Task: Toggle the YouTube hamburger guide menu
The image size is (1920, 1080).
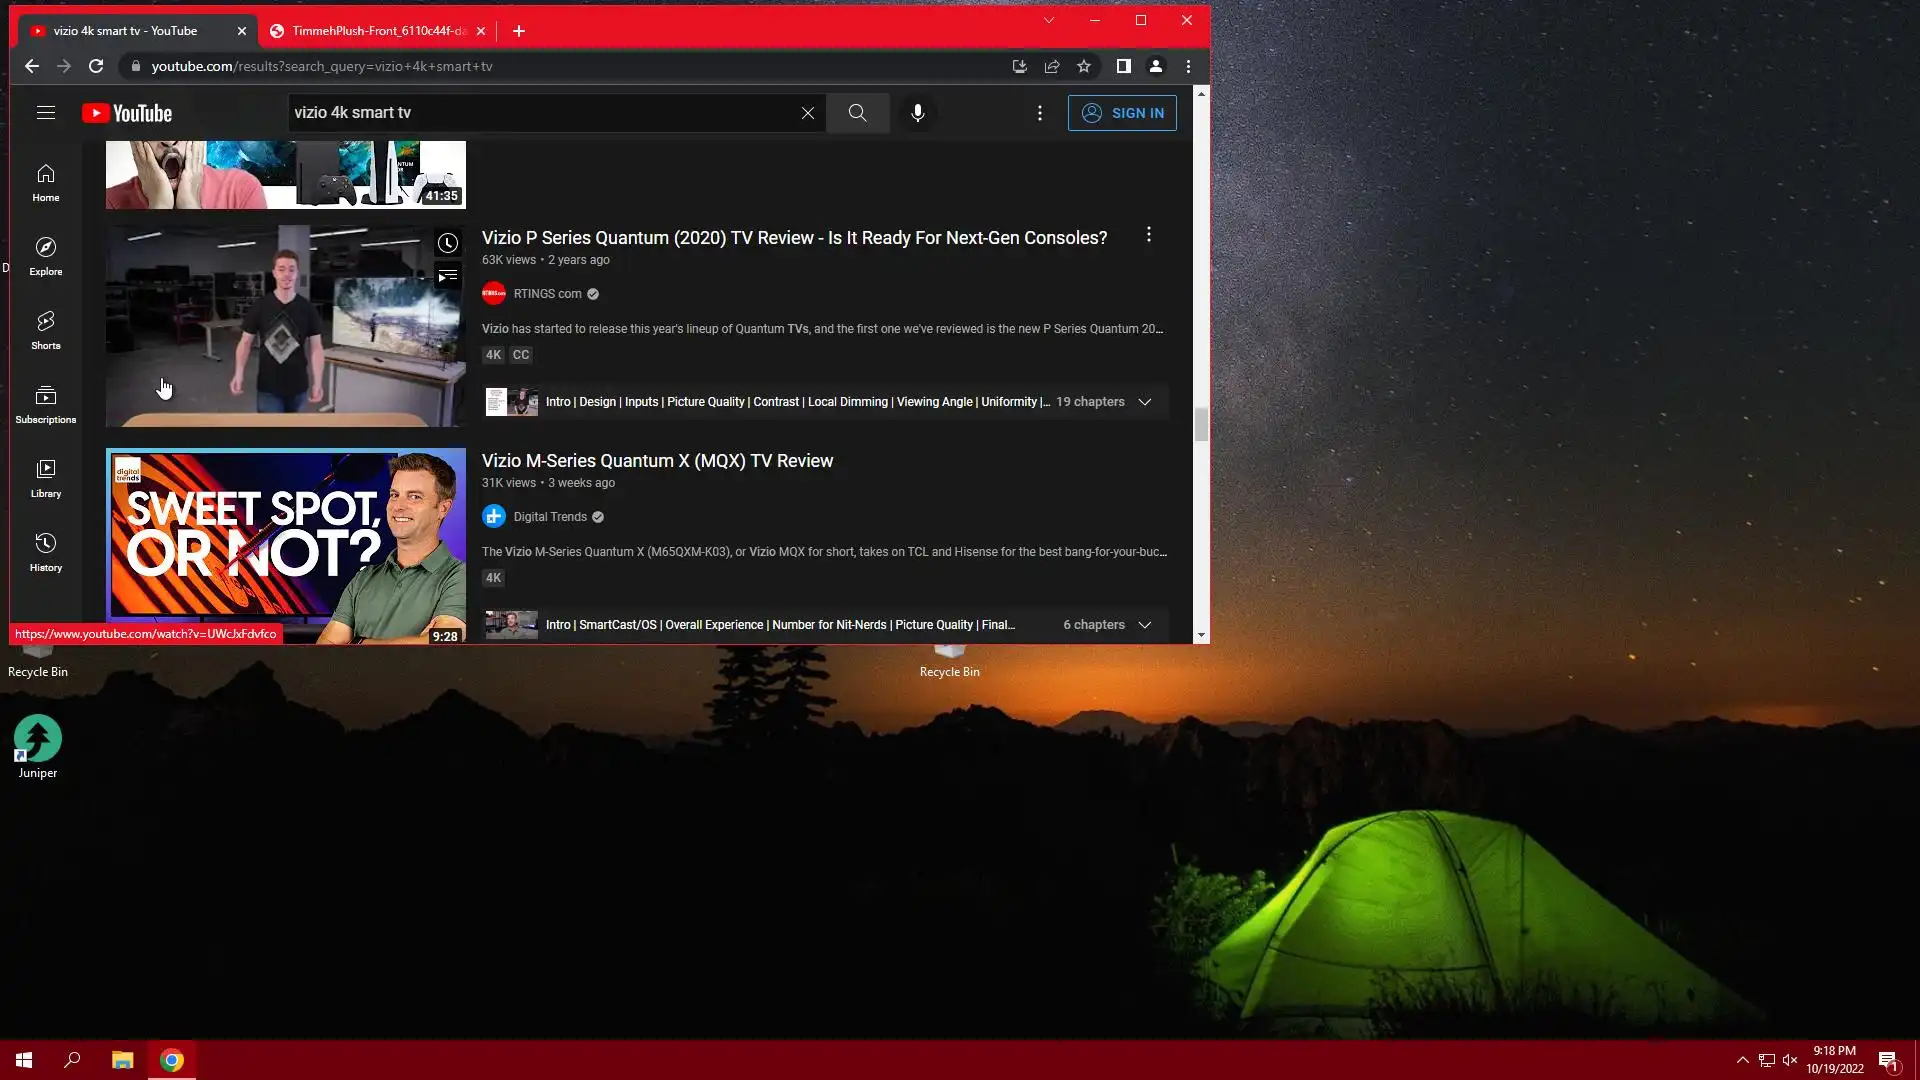Action: point(45,113)
